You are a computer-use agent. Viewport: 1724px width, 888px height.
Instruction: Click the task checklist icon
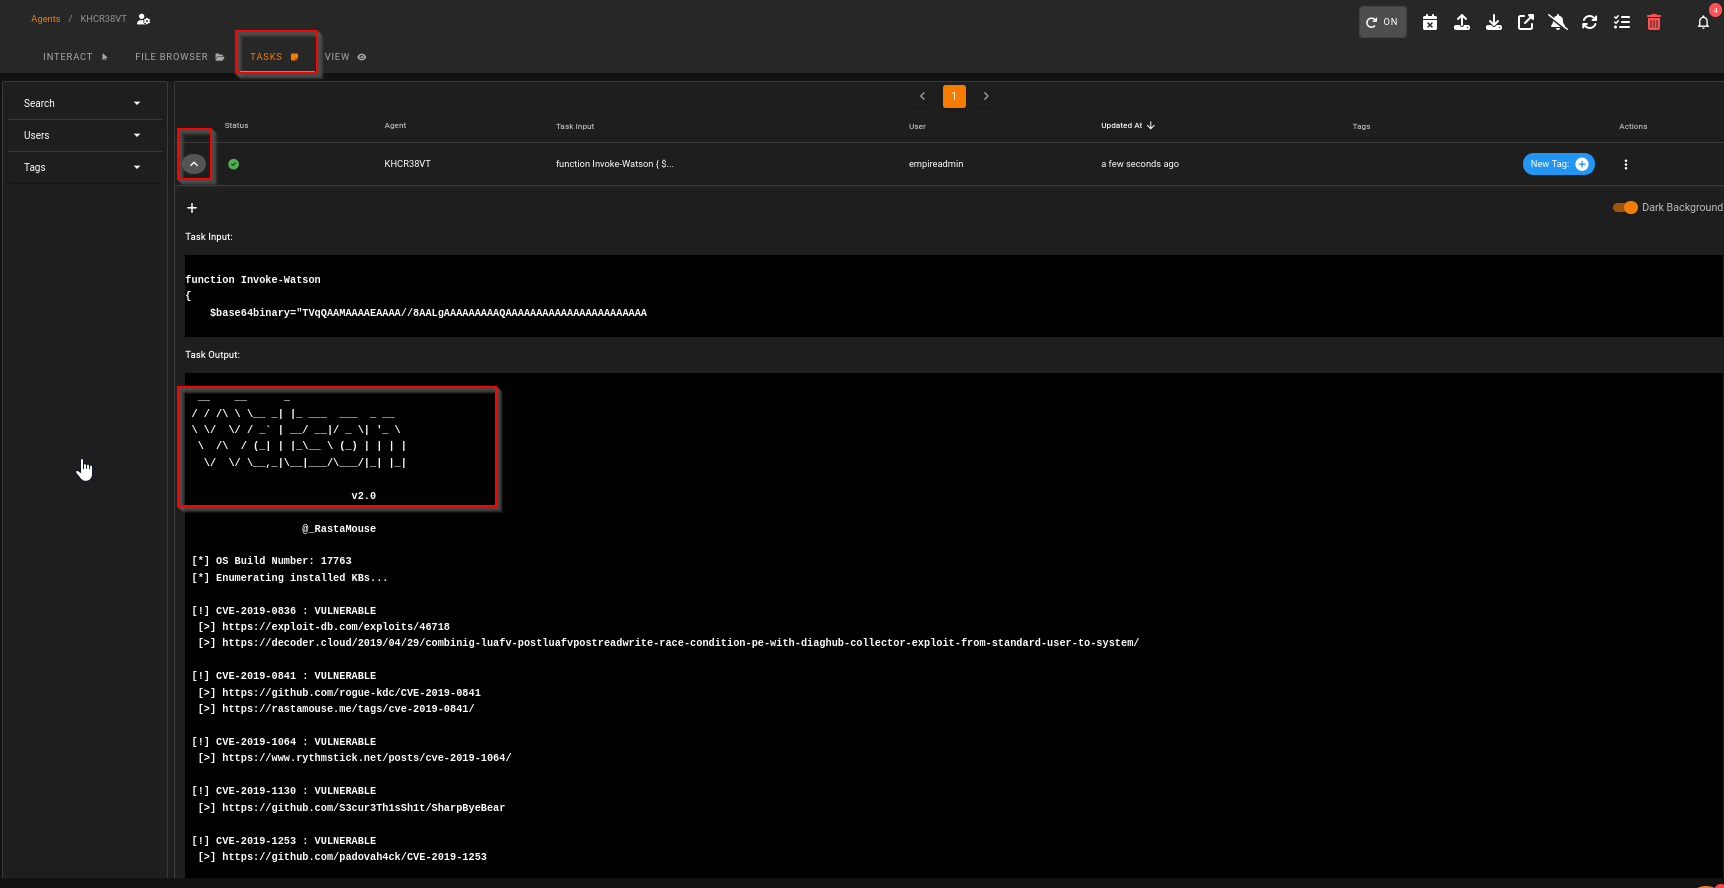point(1622,22)
